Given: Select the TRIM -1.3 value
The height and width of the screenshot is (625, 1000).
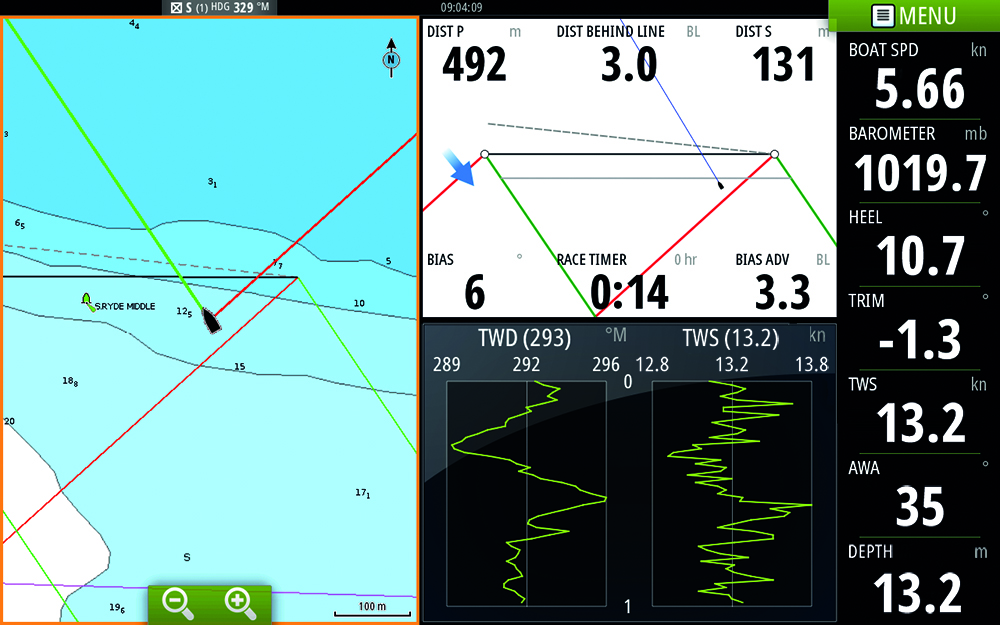Looking at the screenshot, I should [x=919, y=340].
